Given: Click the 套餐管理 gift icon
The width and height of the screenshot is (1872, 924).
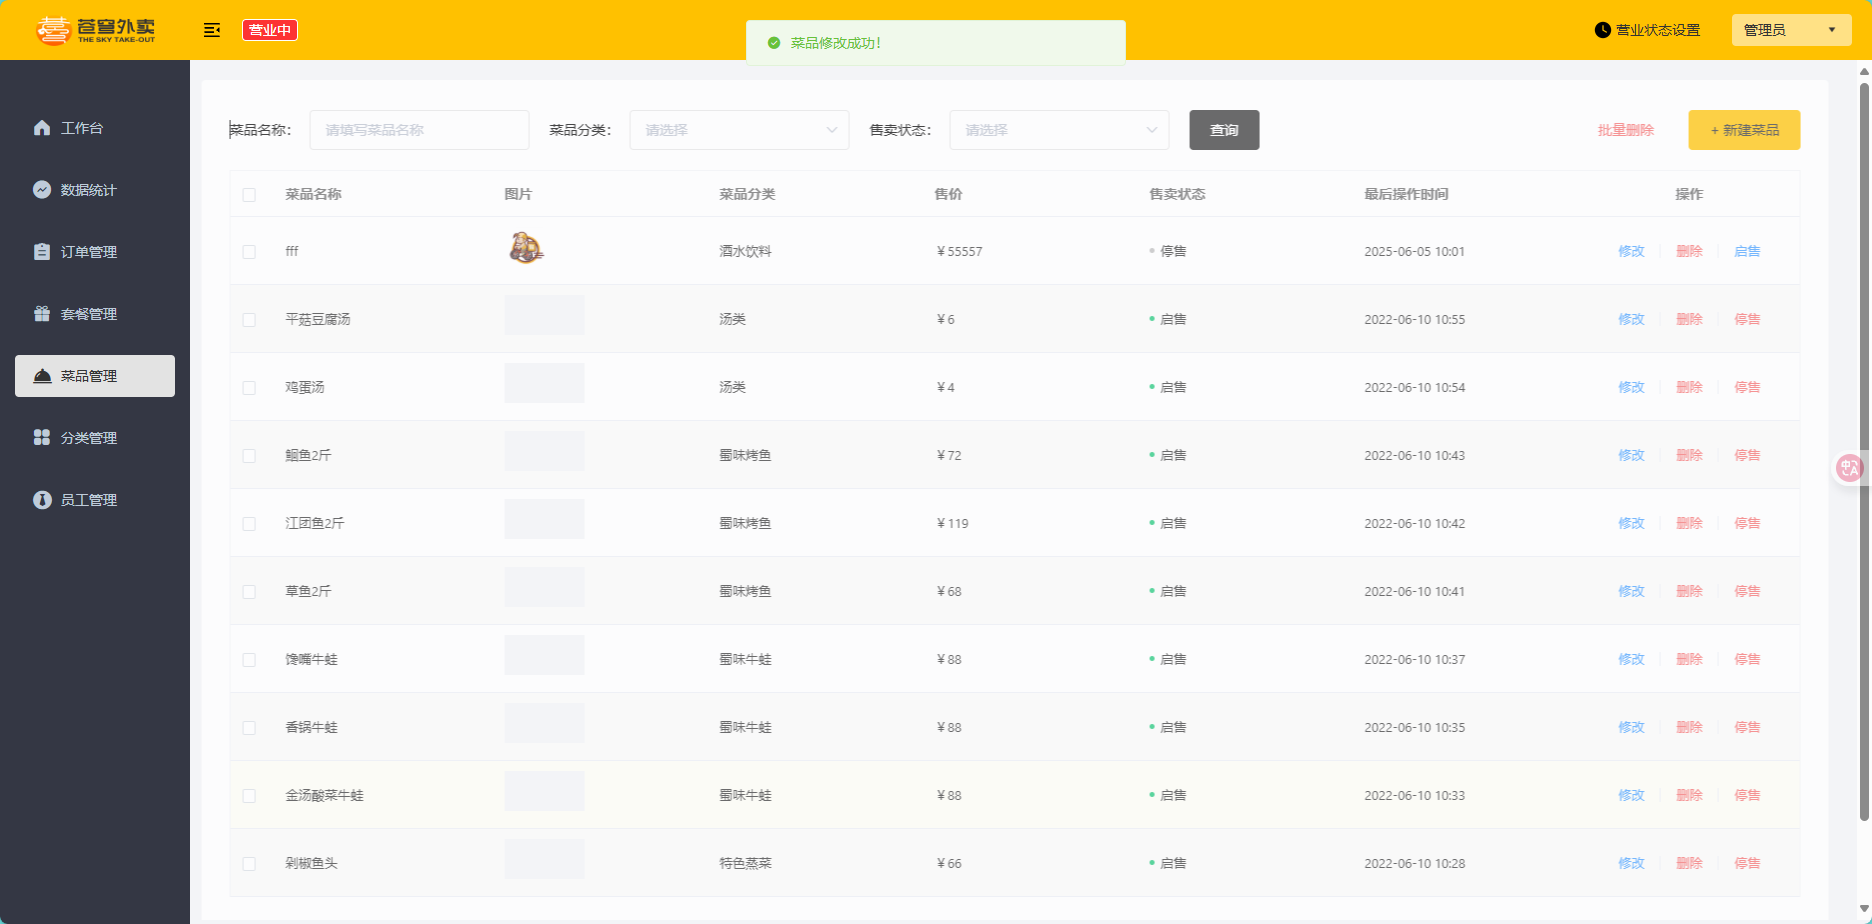Looking at the screenshot, I should pyautogui.click(x=42, y=314).
